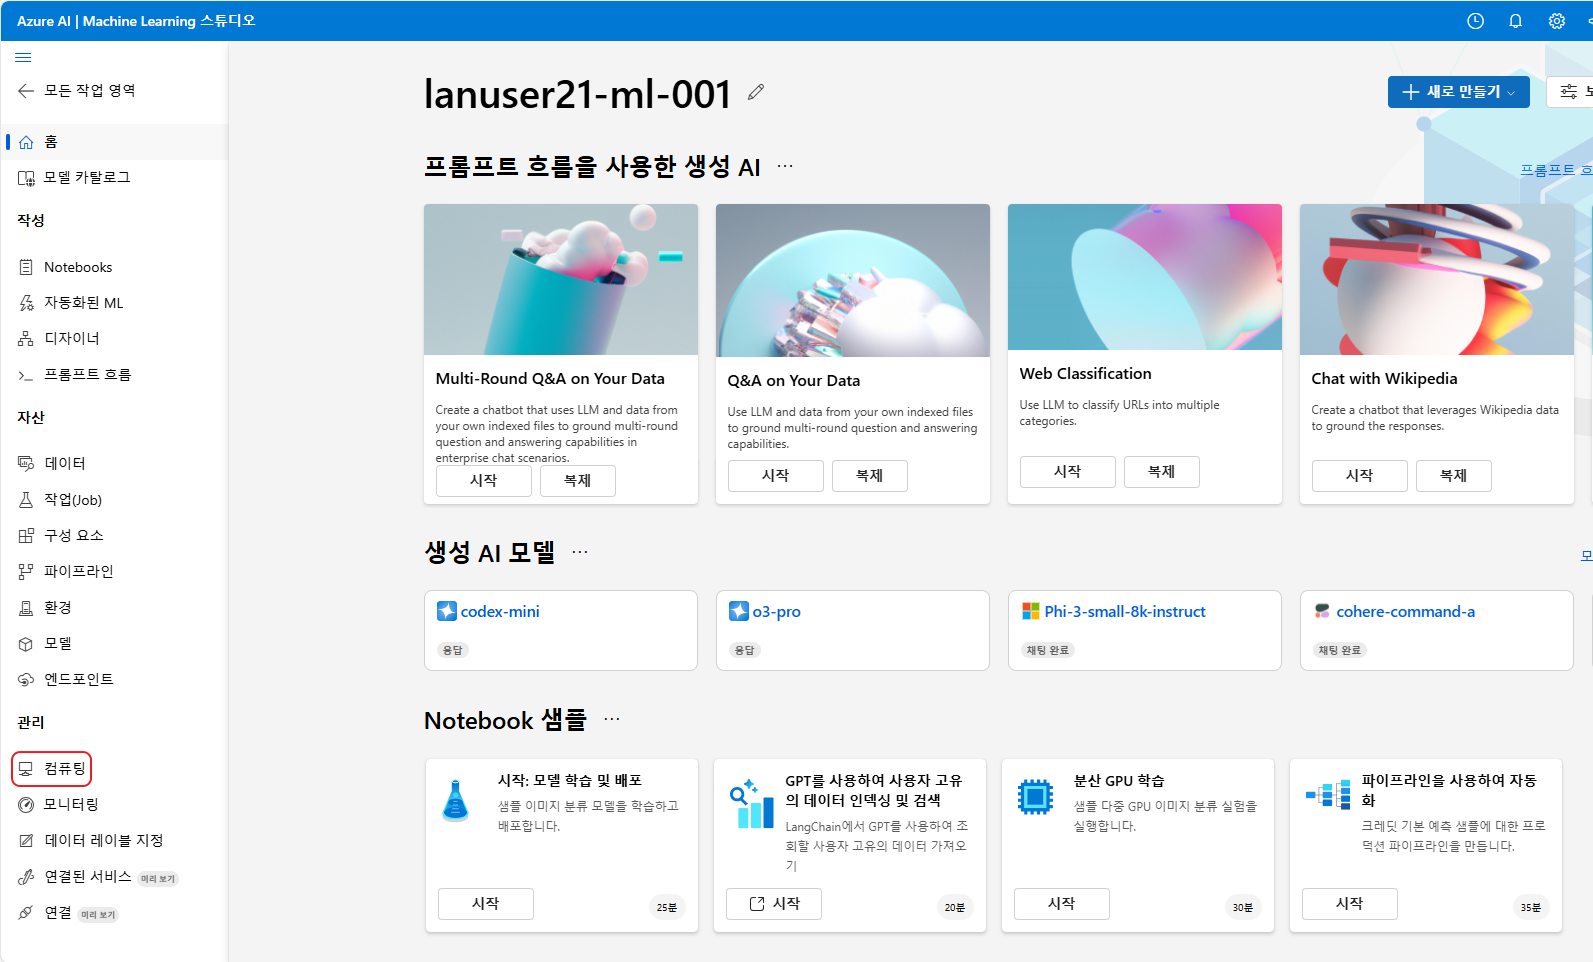The width and height of the screenshot is (1593, 962).
Task: Collapse the sidebar with hamburger icon
Action: click(x=23, y=57)
